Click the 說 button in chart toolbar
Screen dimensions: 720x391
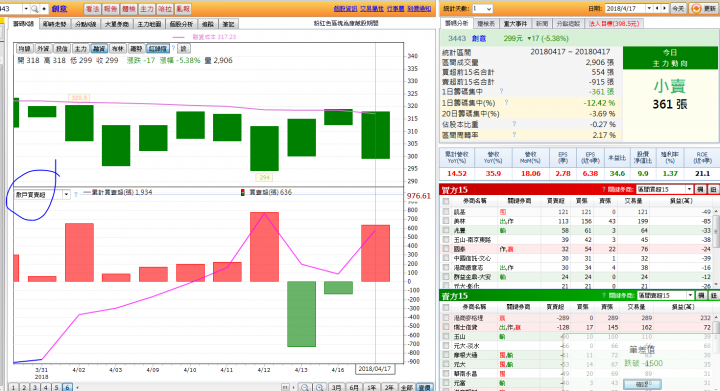click(184, 49)
